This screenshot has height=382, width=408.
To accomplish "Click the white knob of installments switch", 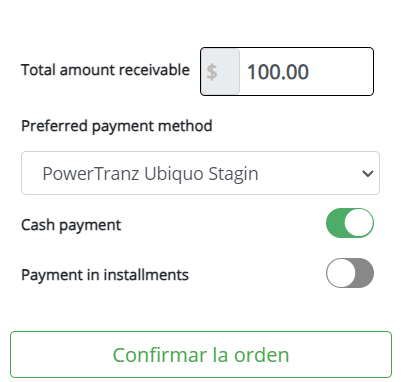I will tap(341, 273).
